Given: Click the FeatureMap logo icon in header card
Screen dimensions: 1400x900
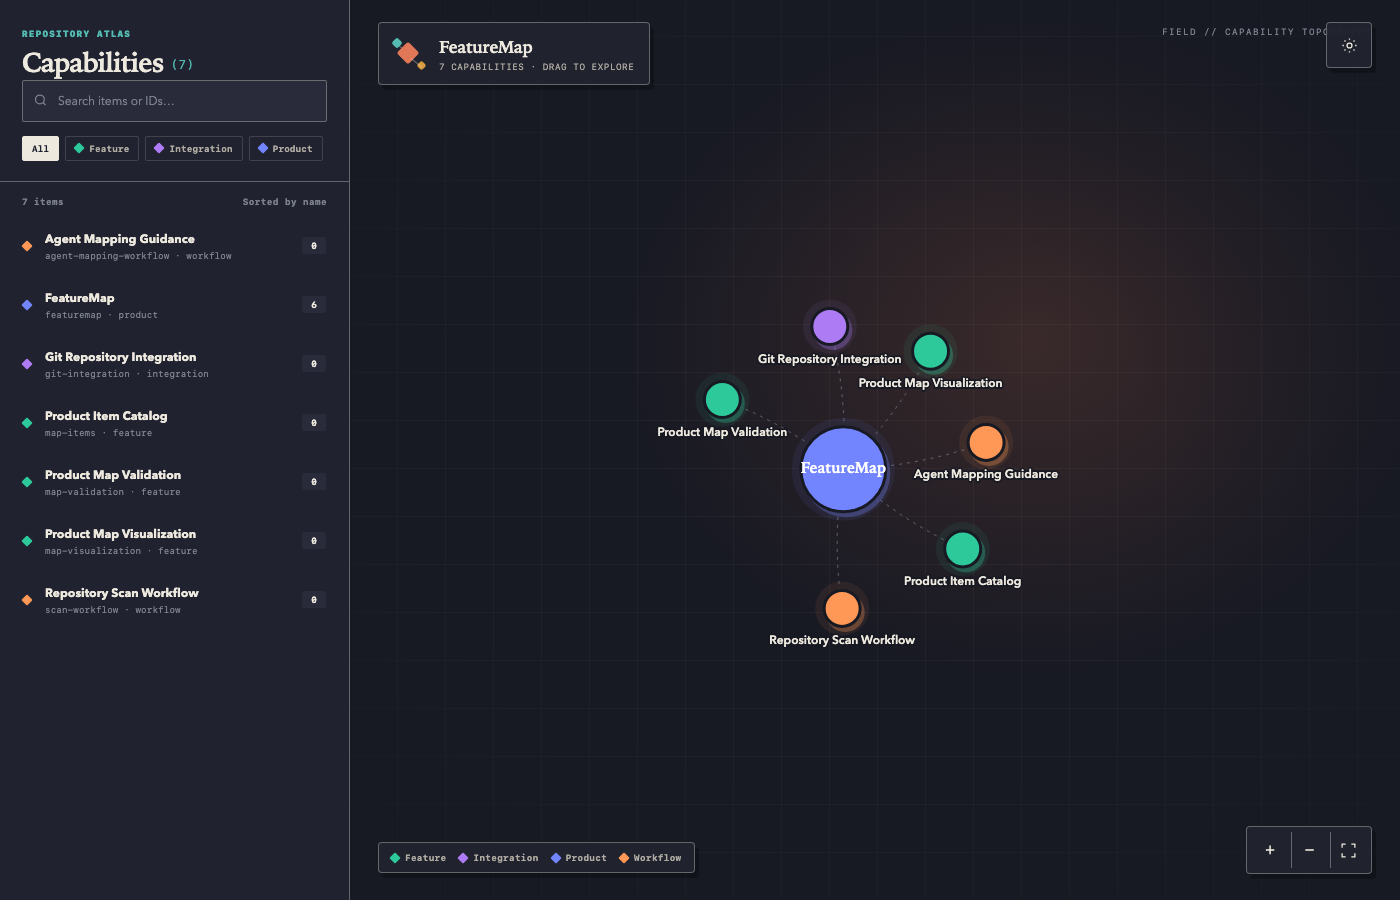Looking at the screenshot, I should pyautogui.click(x=408, y=54).
